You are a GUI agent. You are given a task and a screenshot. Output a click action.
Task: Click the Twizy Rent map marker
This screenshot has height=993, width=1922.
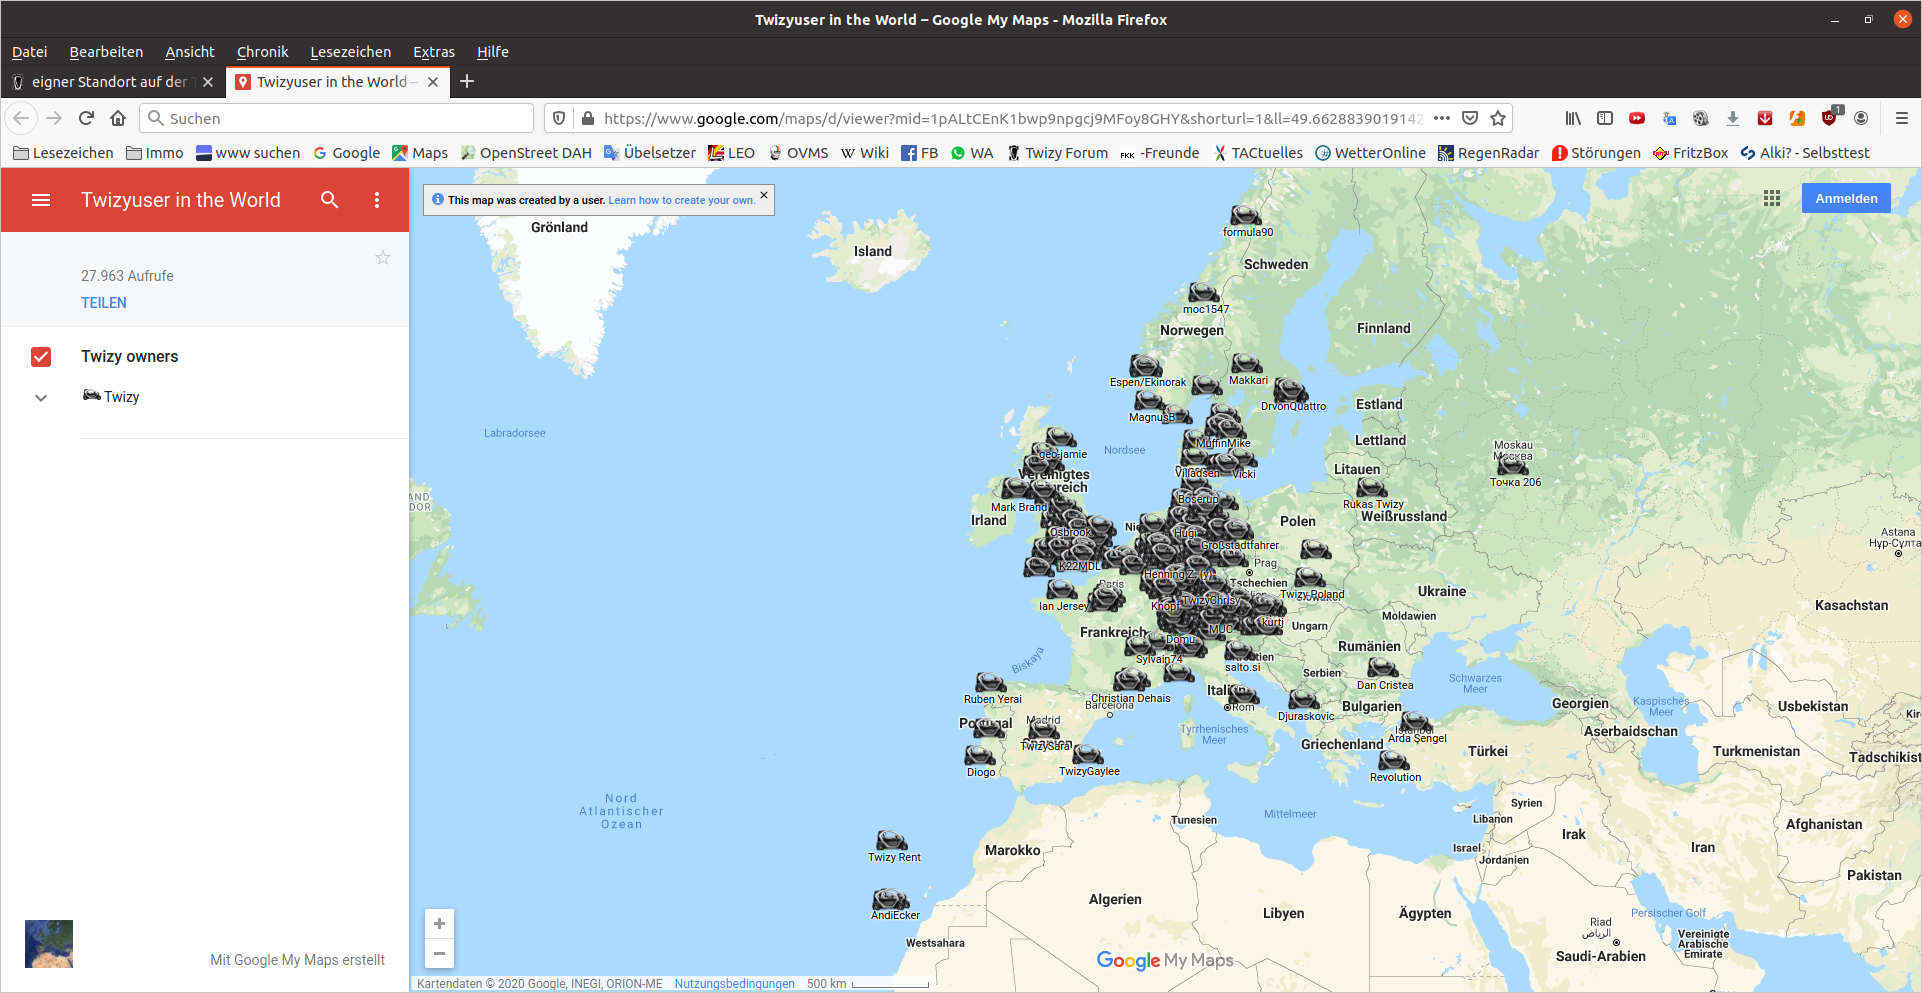click(x=891, y=841)
